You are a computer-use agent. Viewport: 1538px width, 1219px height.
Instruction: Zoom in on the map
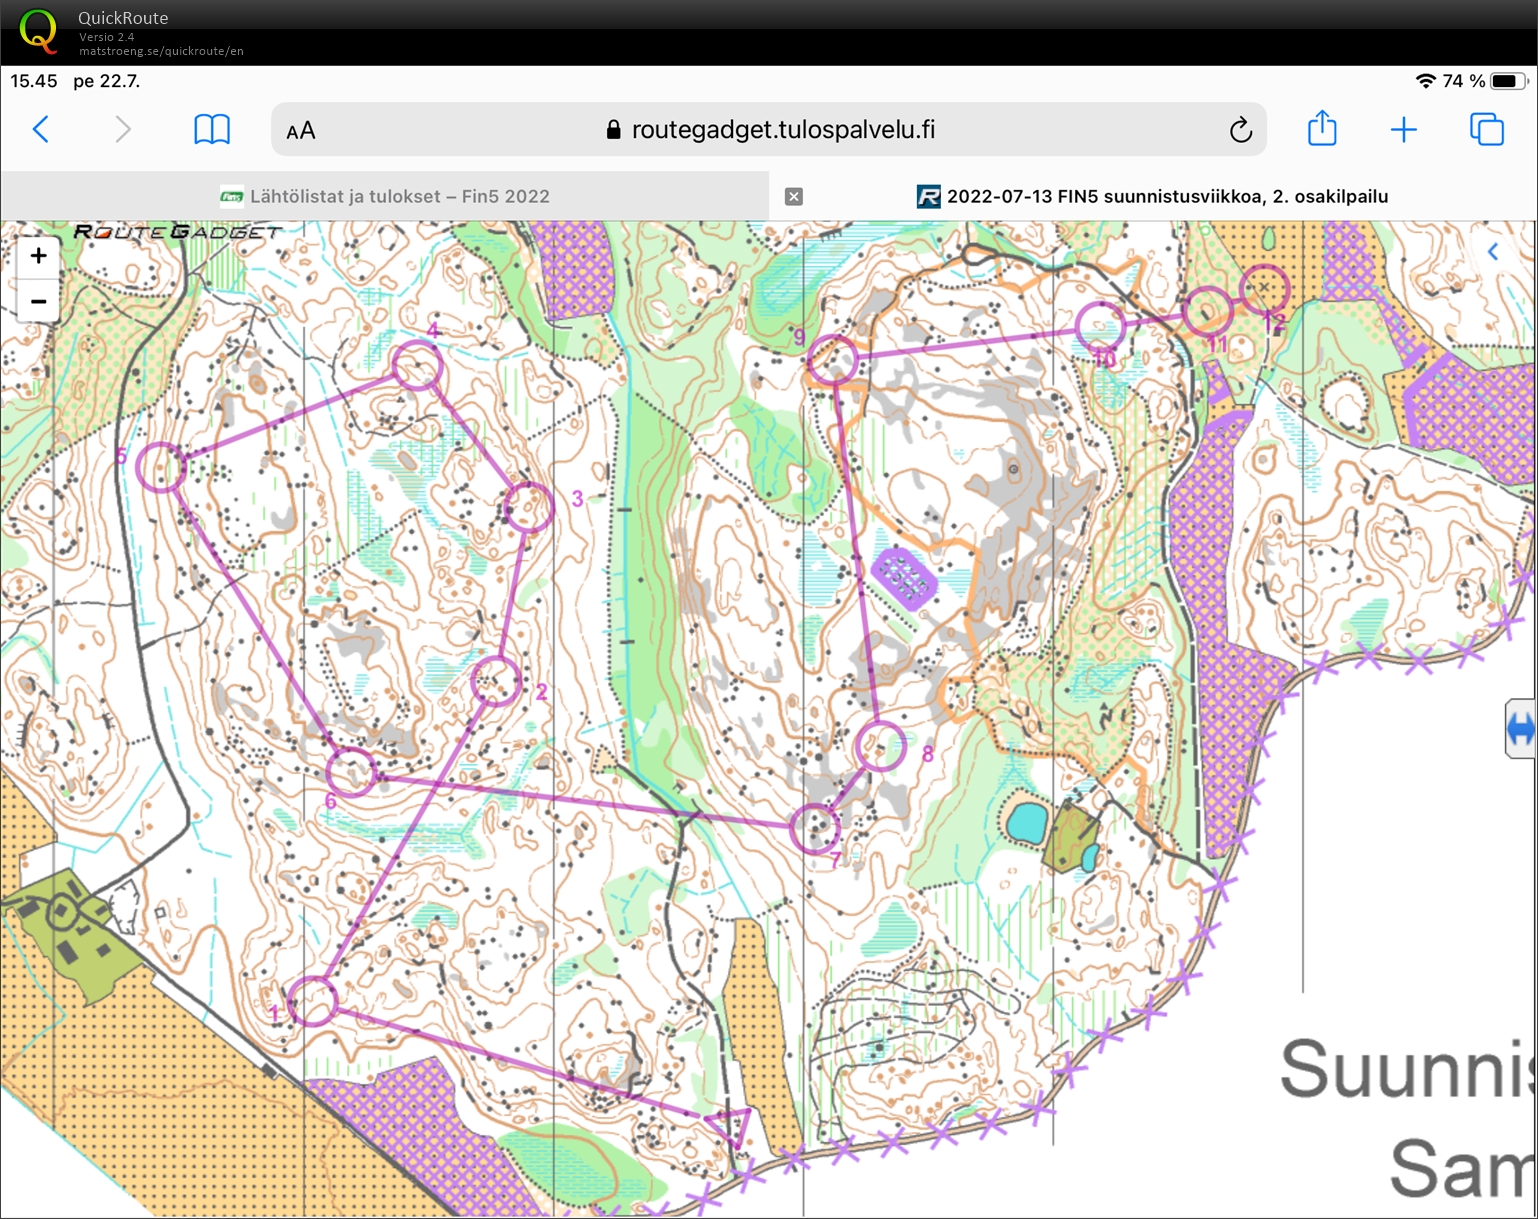click(38, 256)
